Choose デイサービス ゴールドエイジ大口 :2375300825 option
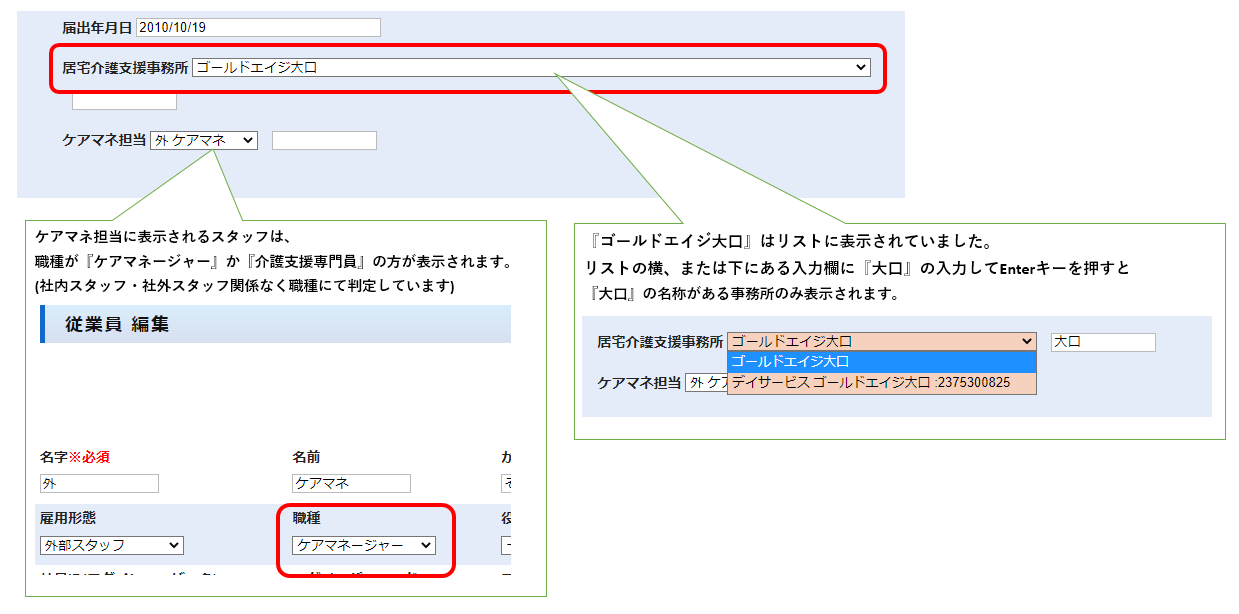 coord(881,382)
